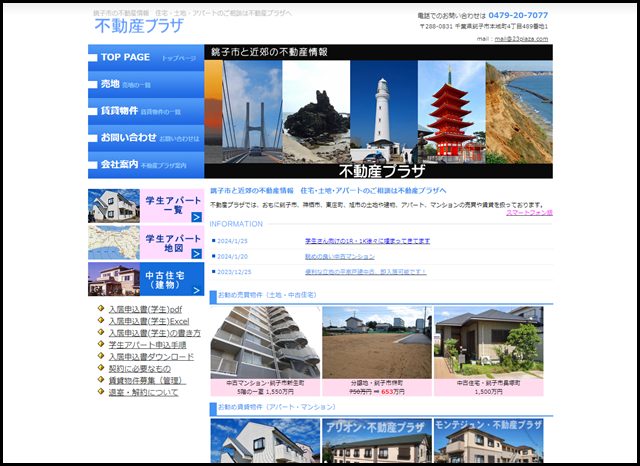Viewport: 640px width, 466px height.
Task: Click the INFORMATION heading
Action: pos(236,224)
